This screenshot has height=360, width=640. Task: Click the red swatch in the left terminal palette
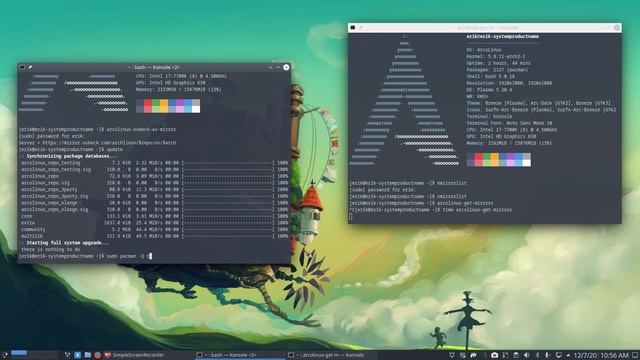click(x=148, y=106)
